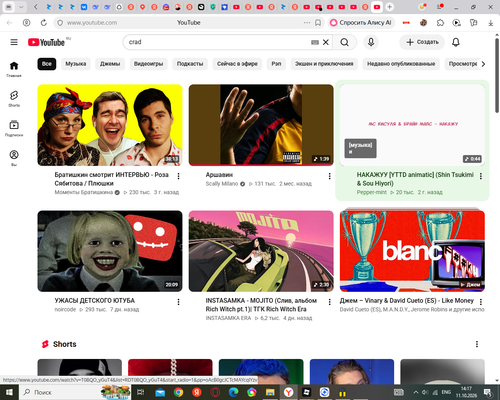The image size is (500, 400).
Task: Select the Подкасты filter chip
Action: [x=190, y=64]
